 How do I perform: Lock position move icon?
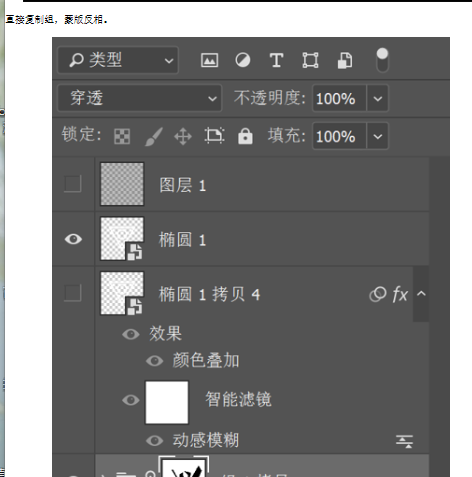183,136
